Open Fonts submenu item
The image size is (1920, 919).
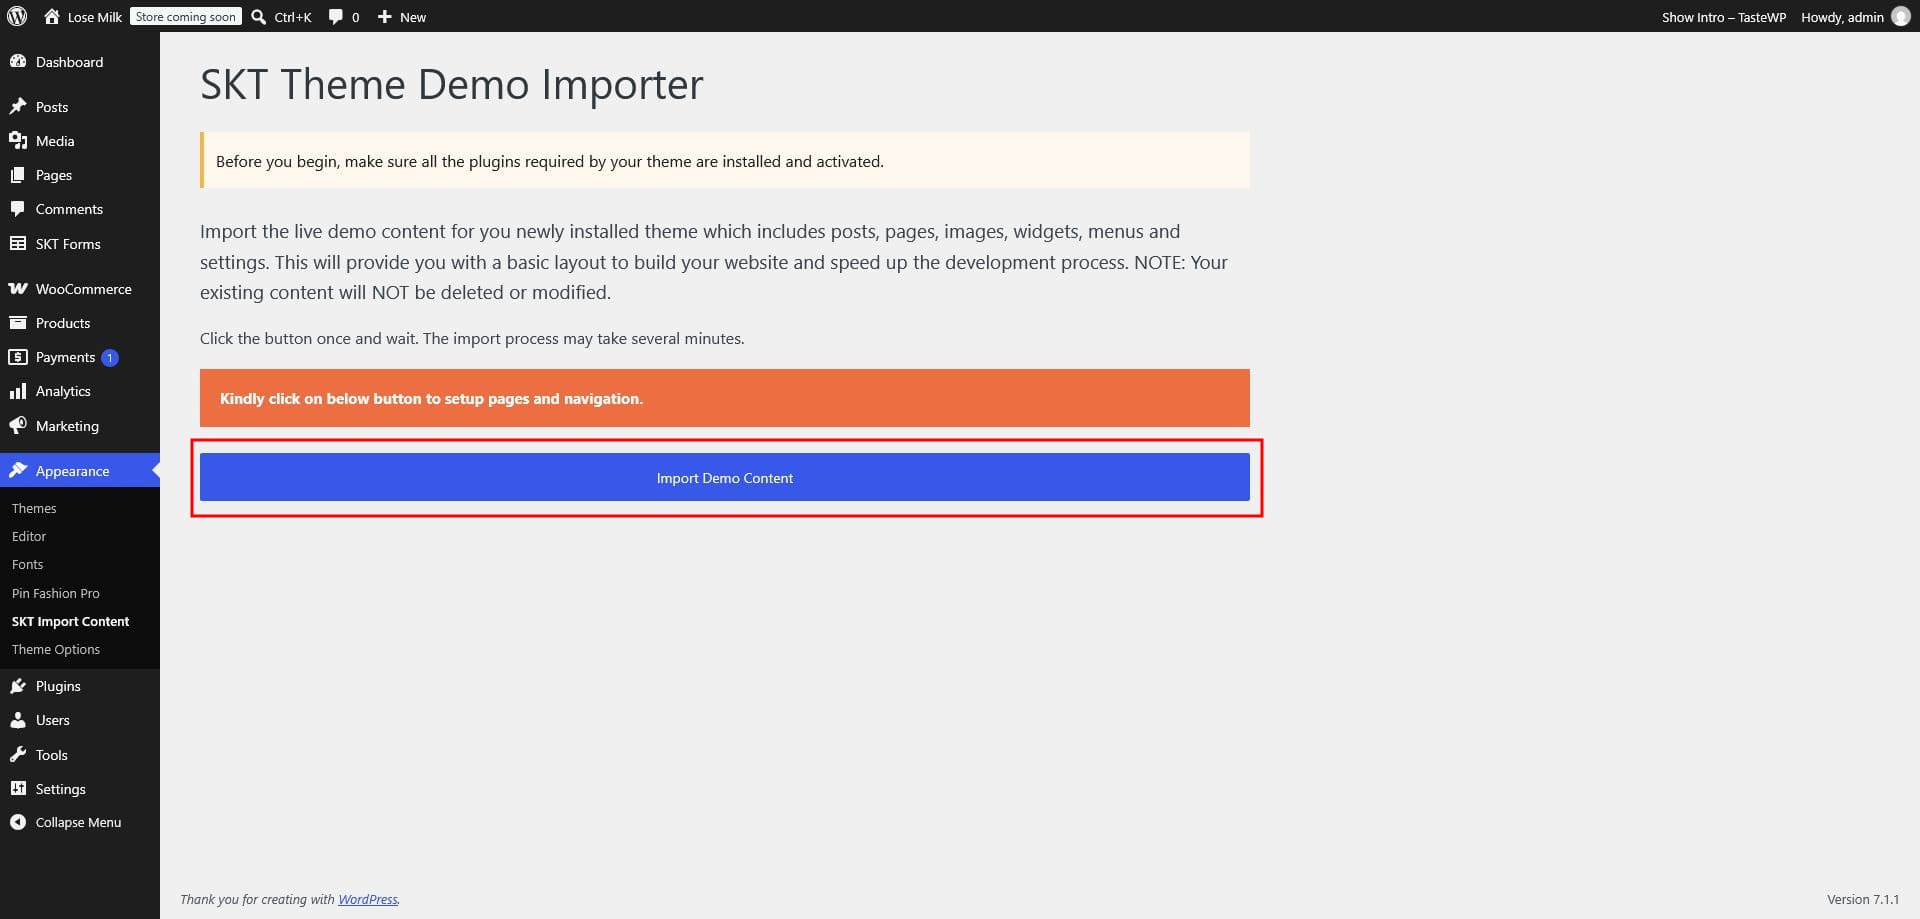[27, 564]
